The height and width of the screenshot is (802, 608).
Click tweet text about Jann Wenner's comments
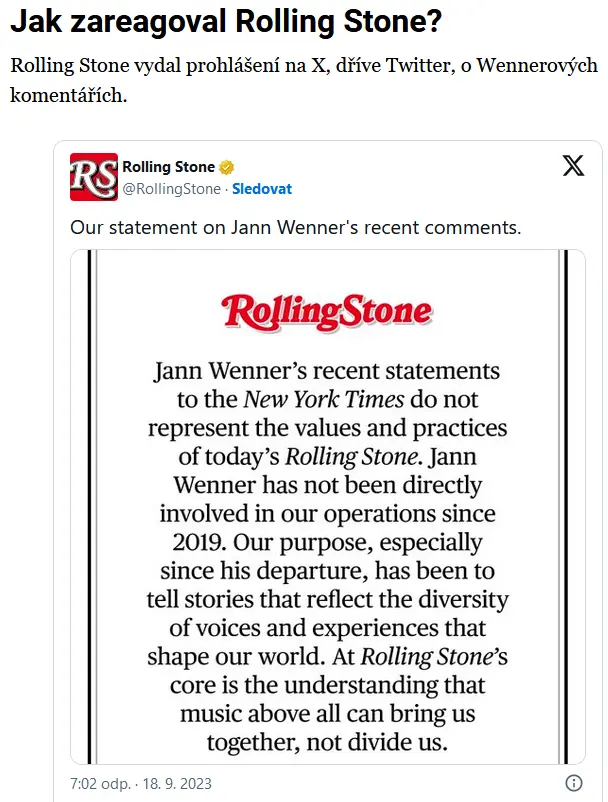click(x=295, y=227)
